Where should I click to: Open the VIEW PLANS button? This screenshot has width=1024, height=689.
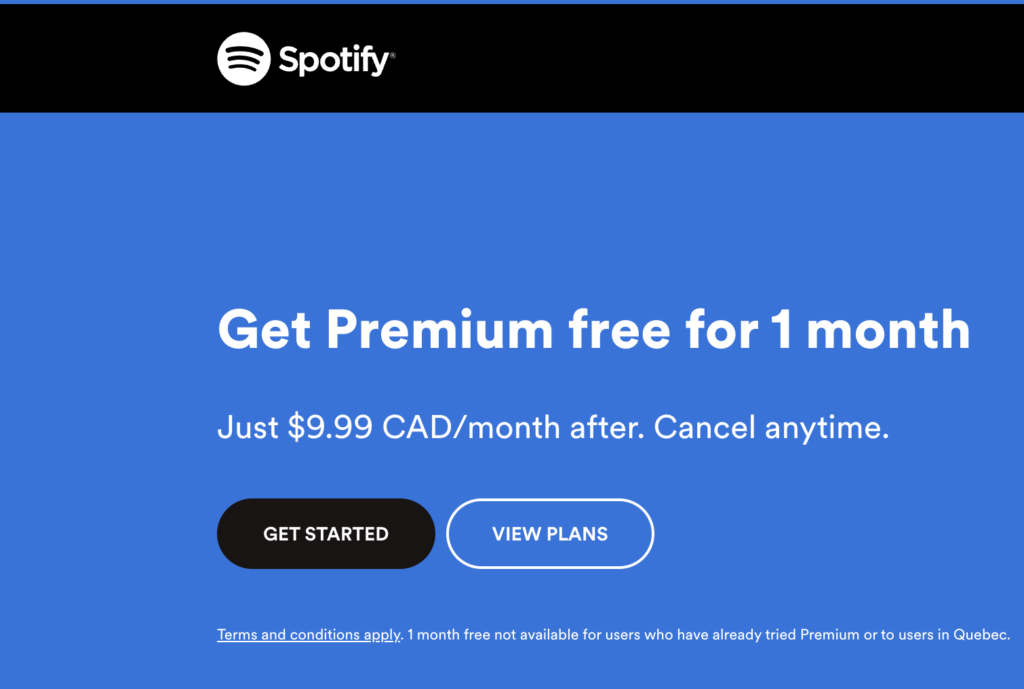coord(550,534)
